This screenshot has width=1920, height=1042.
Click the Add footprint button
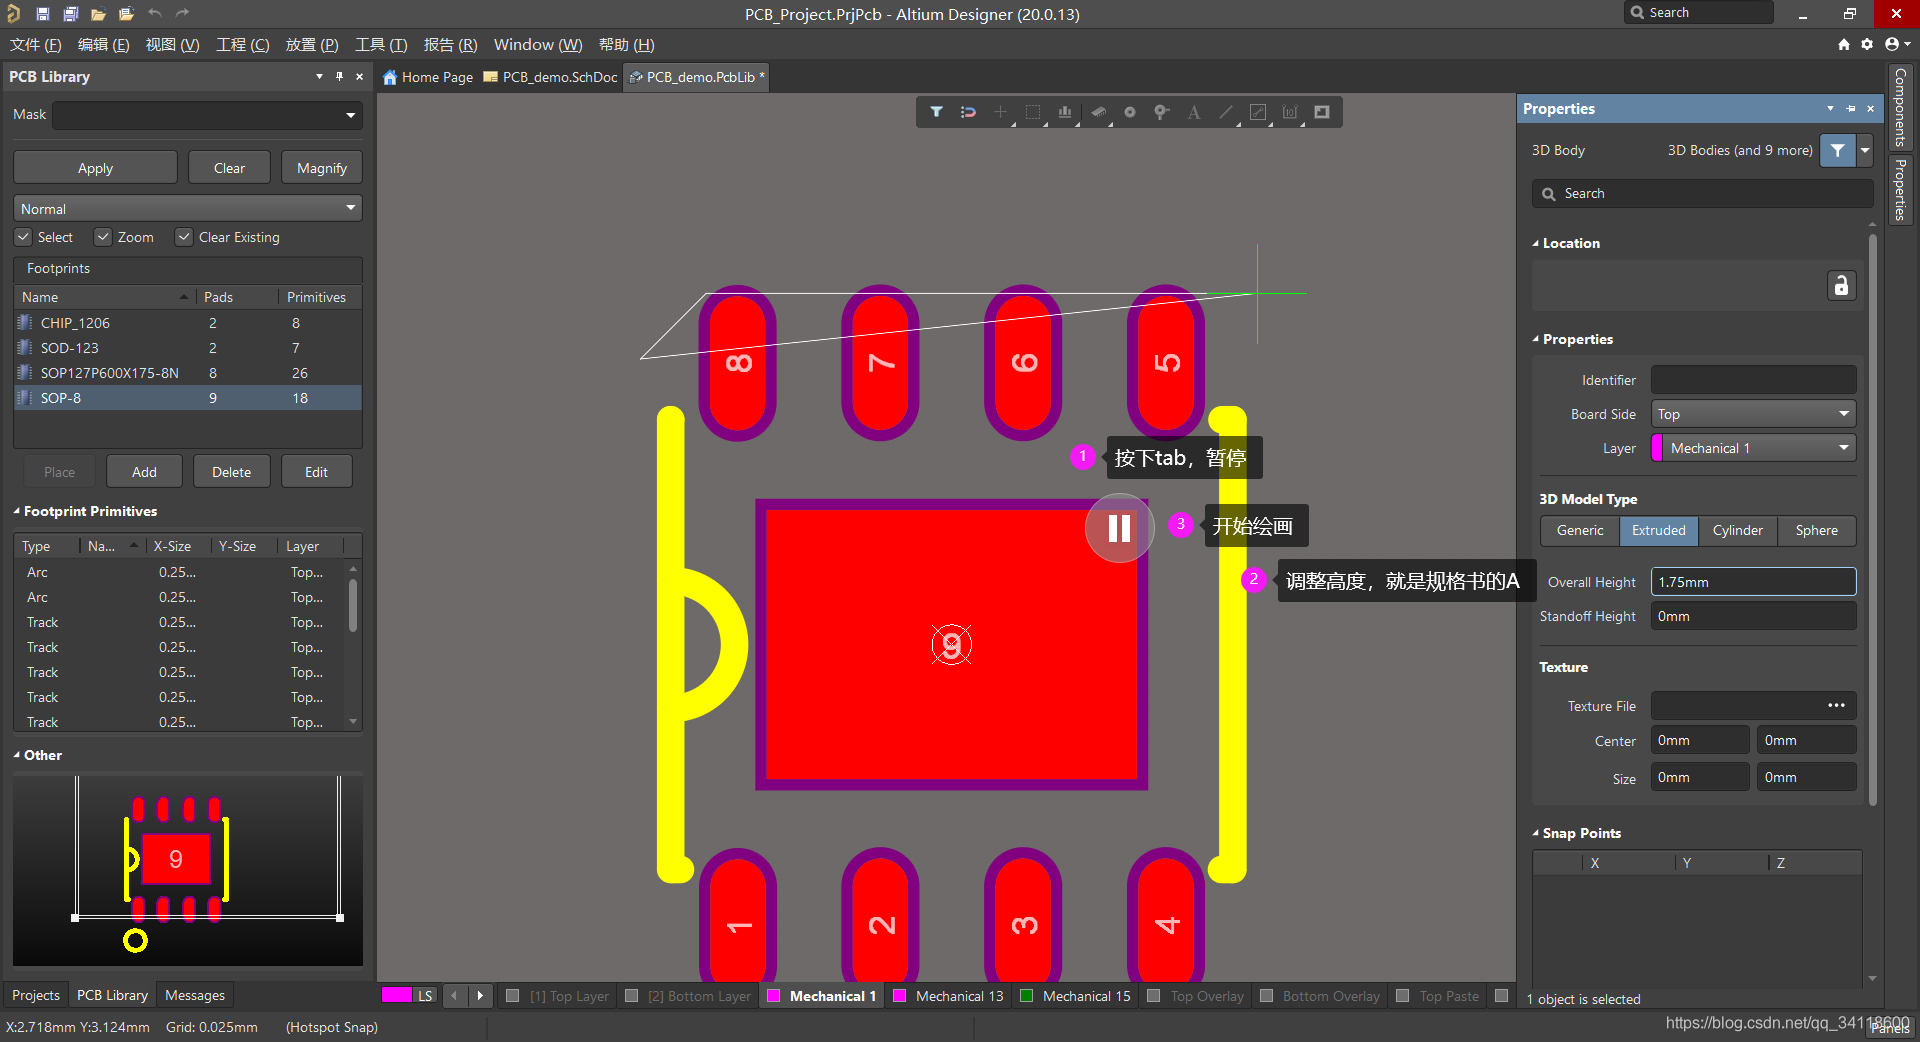tap(144, 472)
